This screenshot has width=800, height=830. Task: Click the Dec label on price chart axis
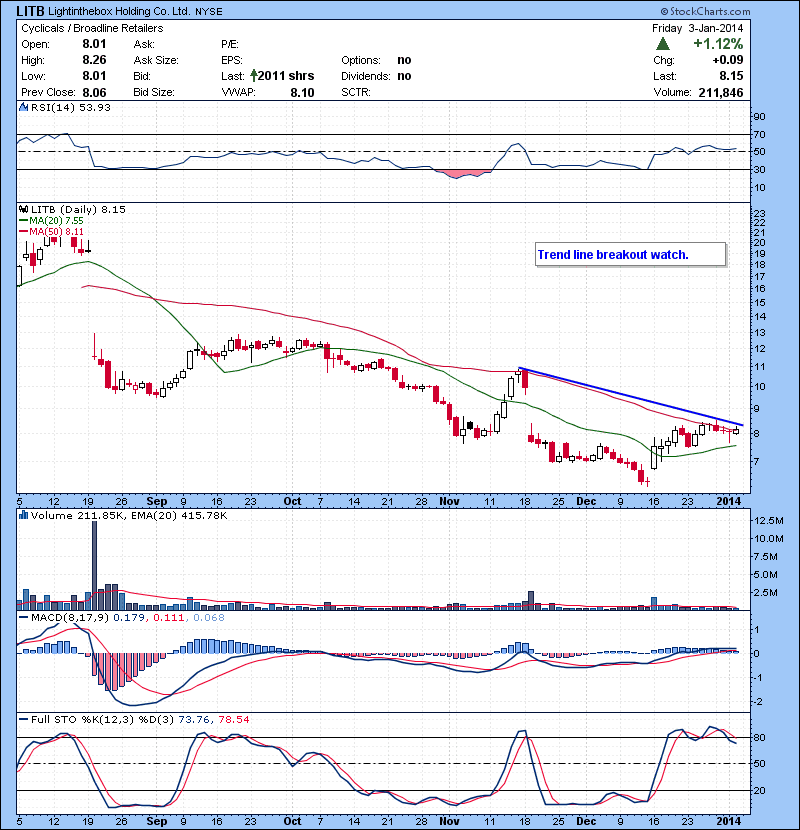point(586,501)
